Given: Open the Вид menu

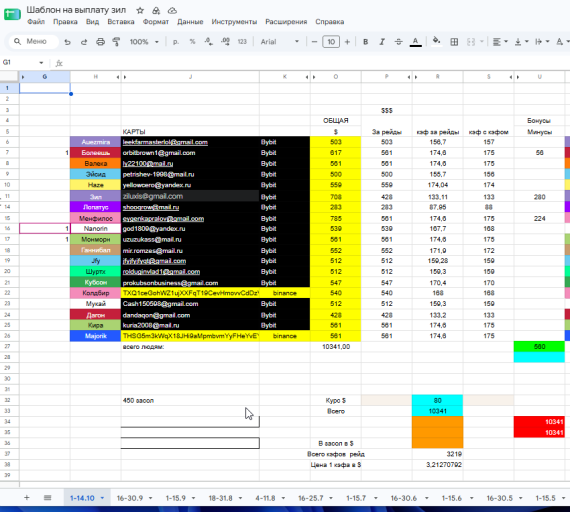Looking at the screenshot, I should [x=92, y=22].
